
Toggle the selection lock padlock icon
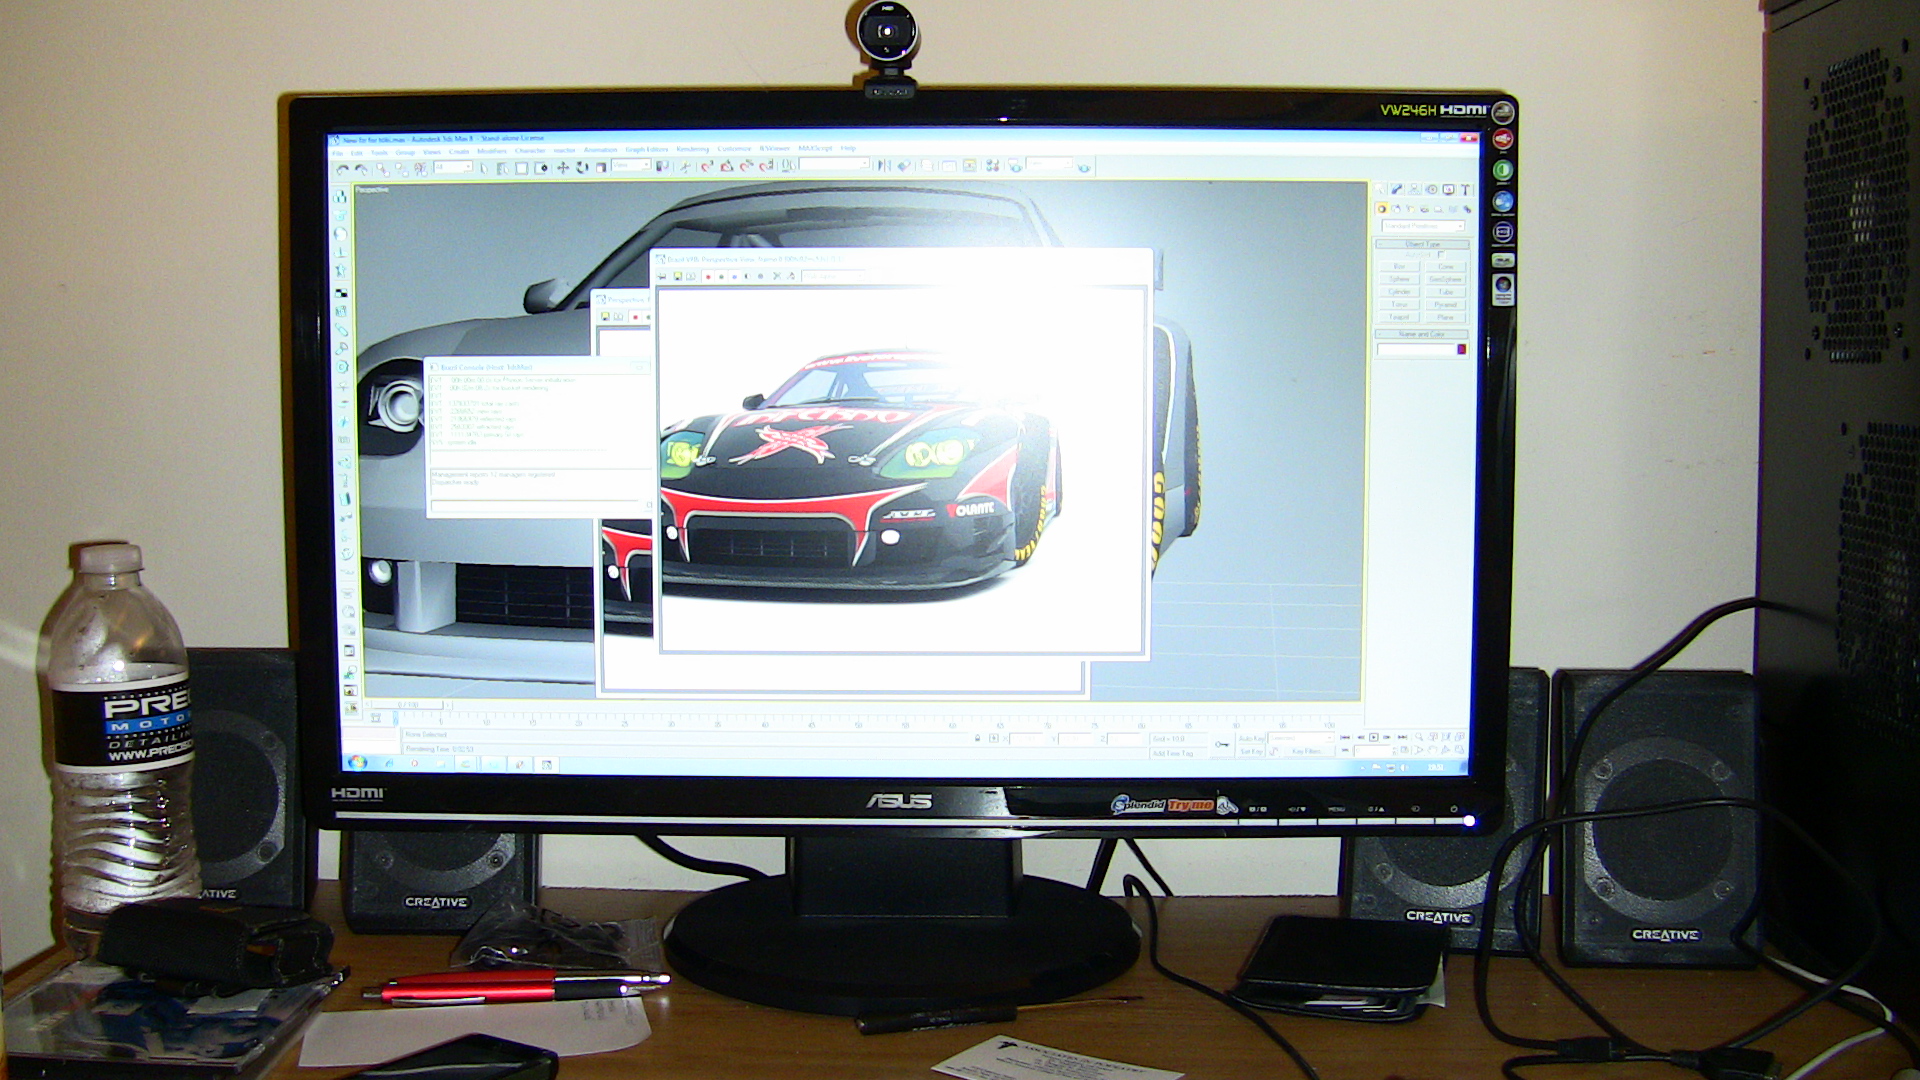(x=977, y=738)
